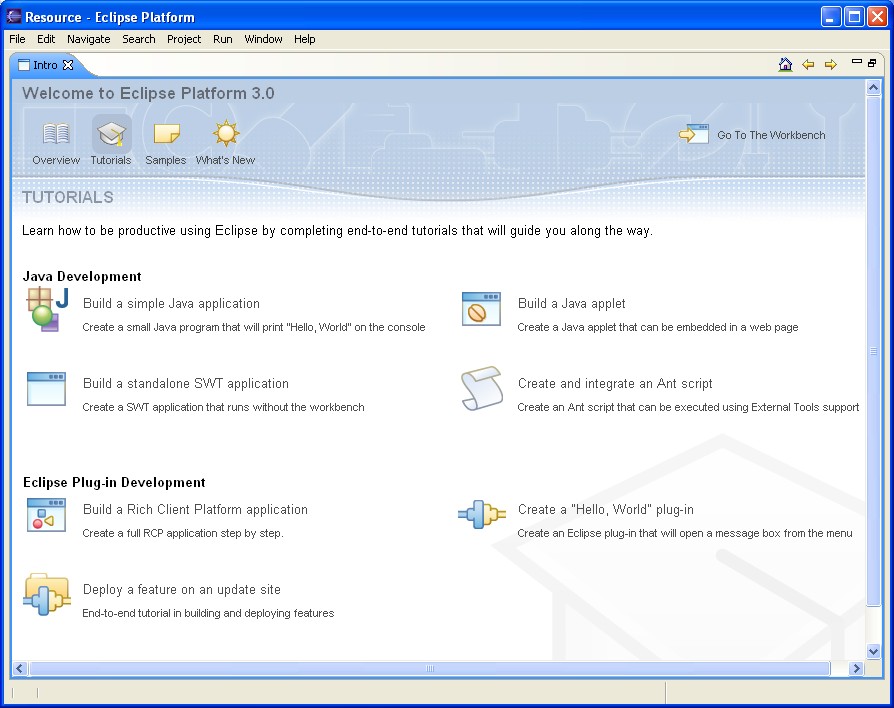Click the Rich Client Platform application icon
894x708 pixels.
pos(46,515)
